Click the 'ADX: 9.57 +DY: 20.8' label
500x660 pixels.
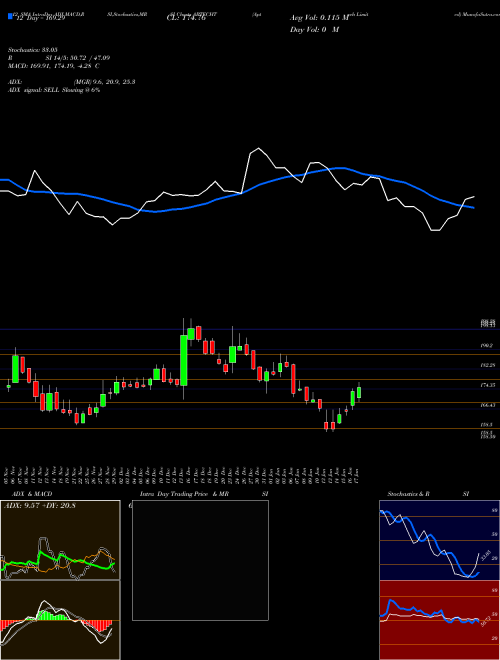tap(40, 505)
